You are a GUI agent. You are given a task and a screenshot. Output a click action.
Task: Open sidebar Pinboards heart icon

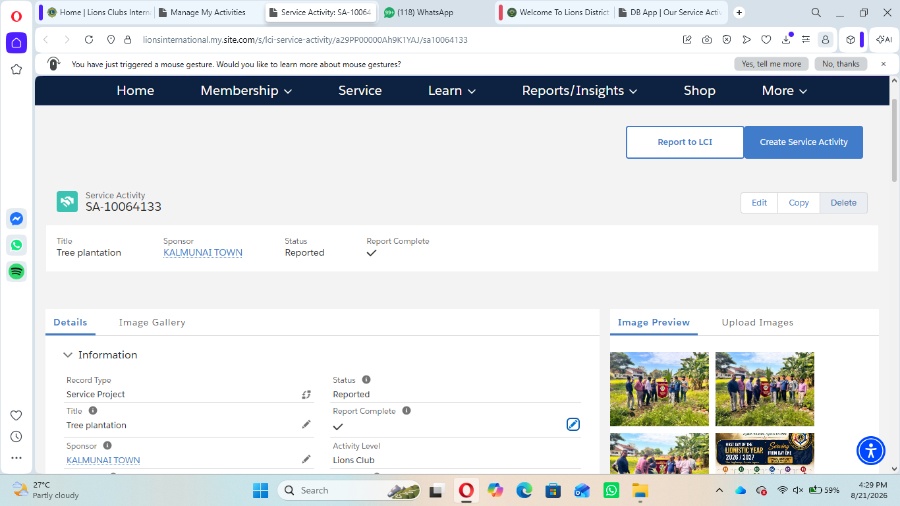(16, 415)
